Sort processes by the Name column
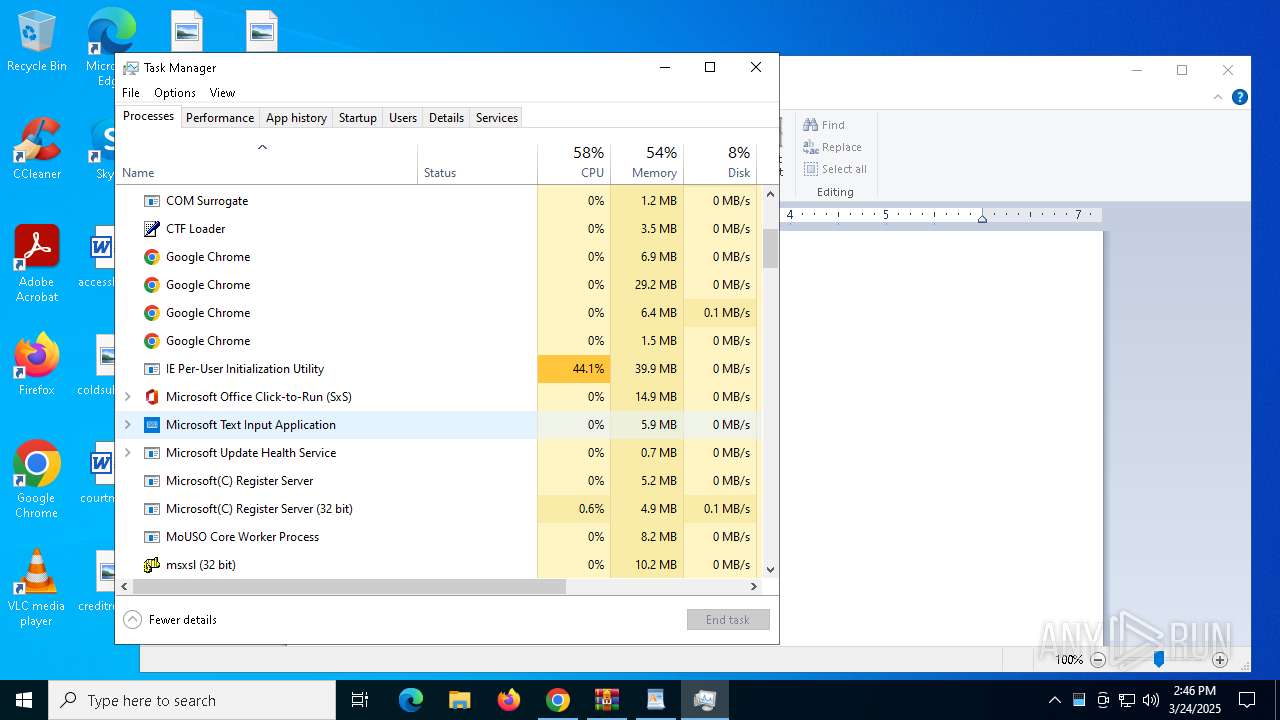The width and height of the screenshot is (1280, 720). [266, 164]
